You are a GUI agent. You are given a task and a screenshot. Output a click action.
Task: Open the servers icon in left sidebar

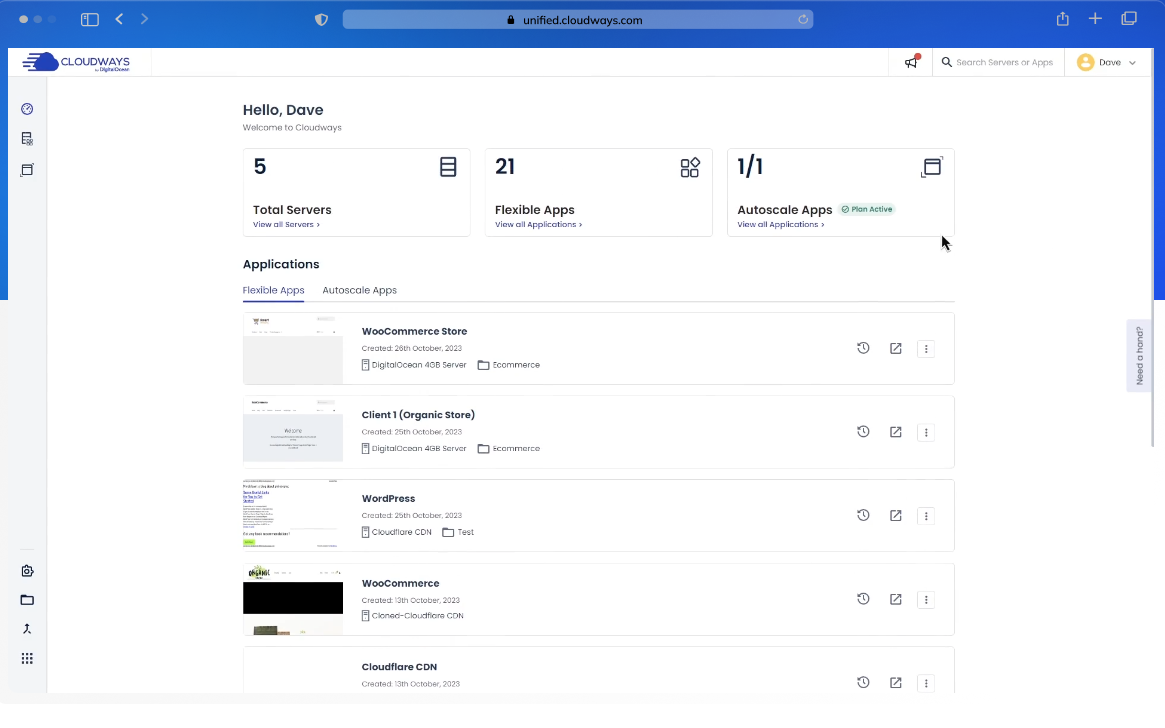click(27, 139)
